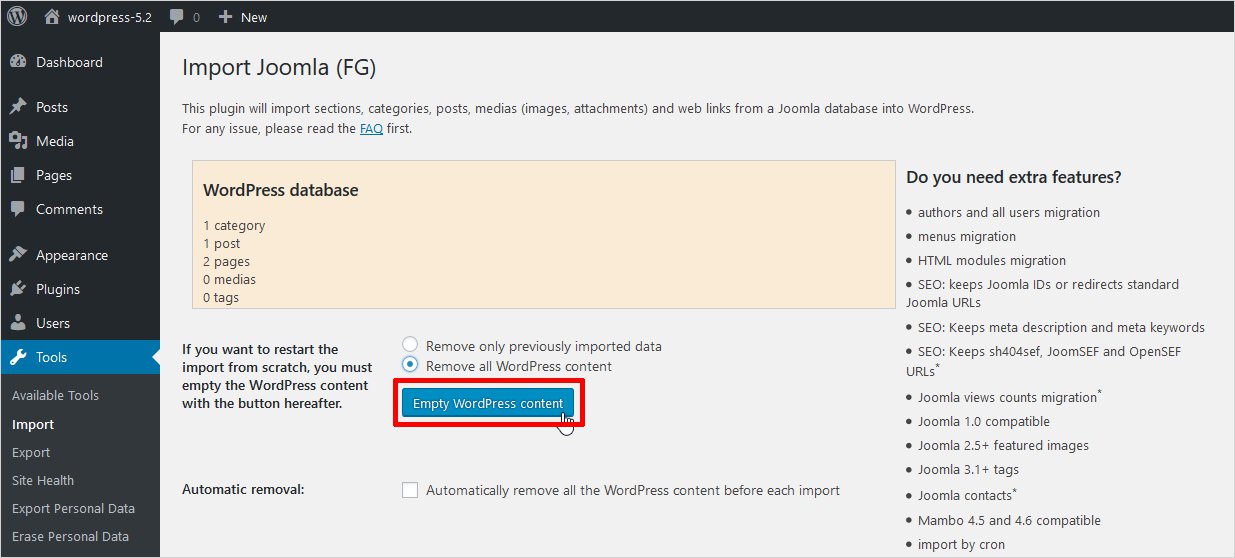Image resolution: width=1235 pixels, height=558 pixels.
Task: Open the Pages menu item
Action: click(x=54, y=175)
